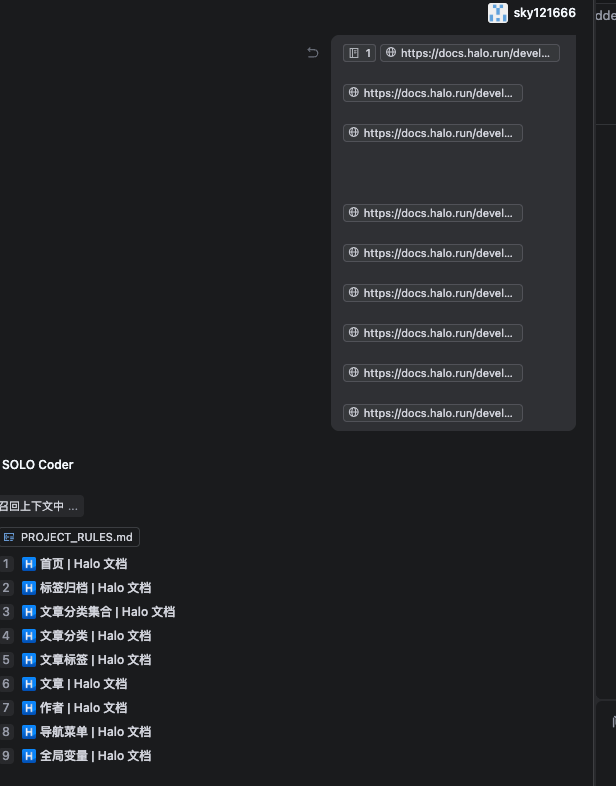The height and width of the screenshot is (786, 616).
Task: Open the second docs.halo.run URL chip
Action: [x=433, y=93]
